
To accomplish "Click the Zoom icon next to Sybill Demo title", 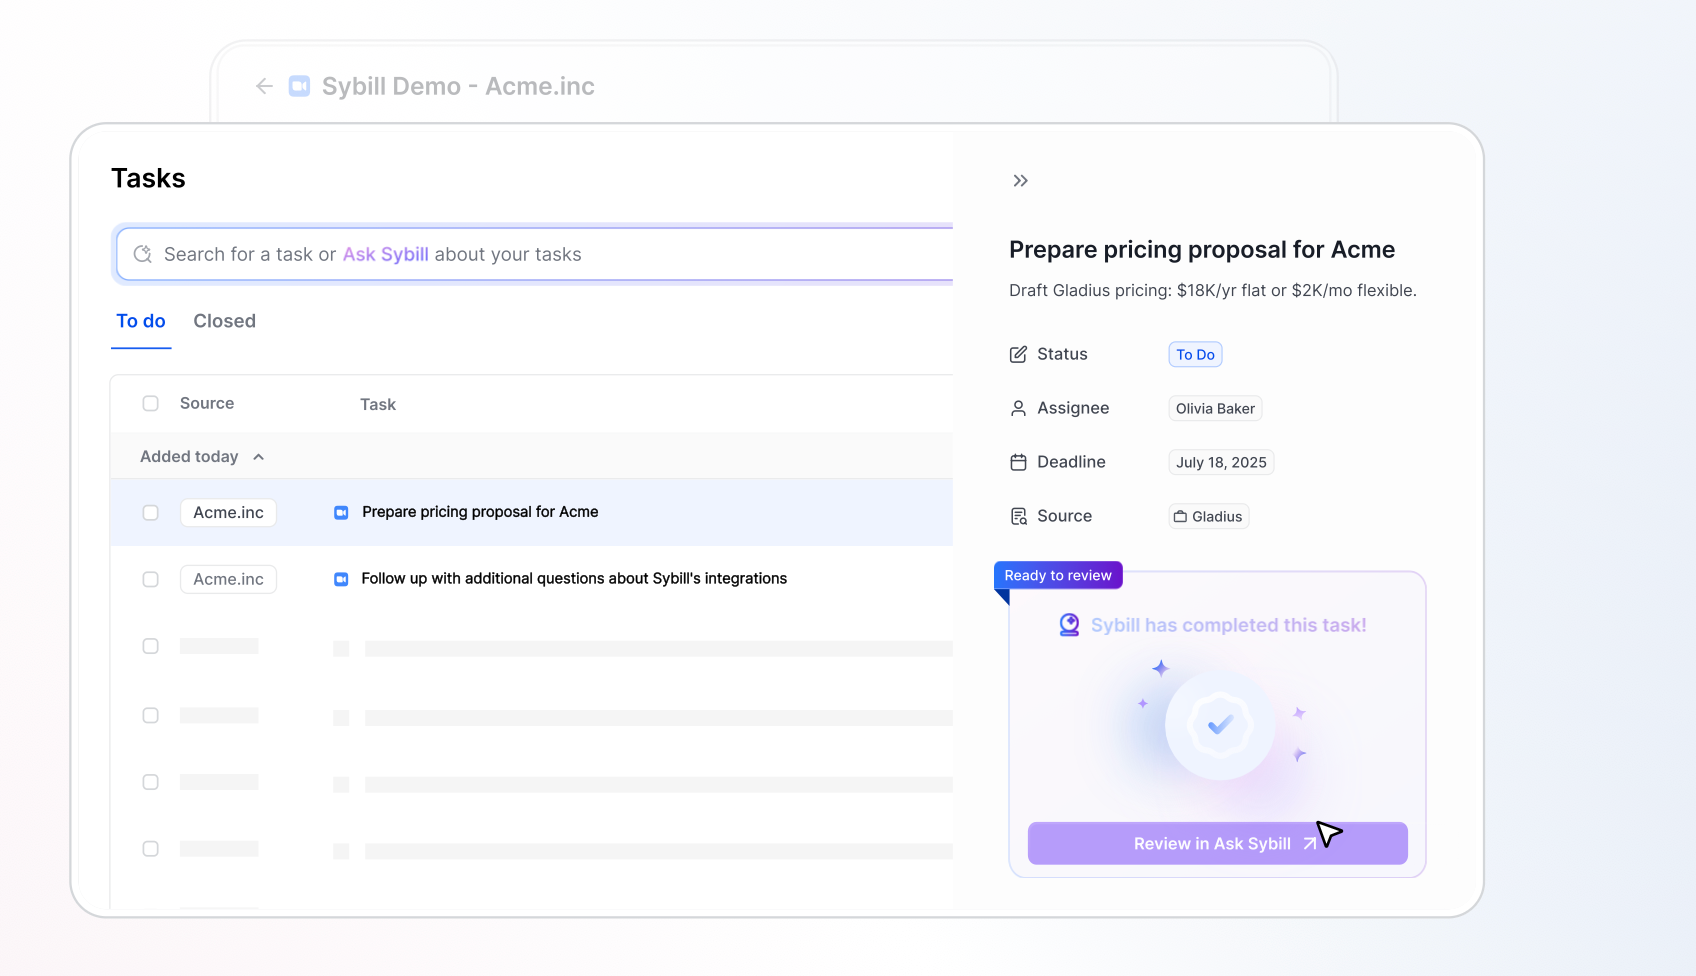I will point(299,86).
